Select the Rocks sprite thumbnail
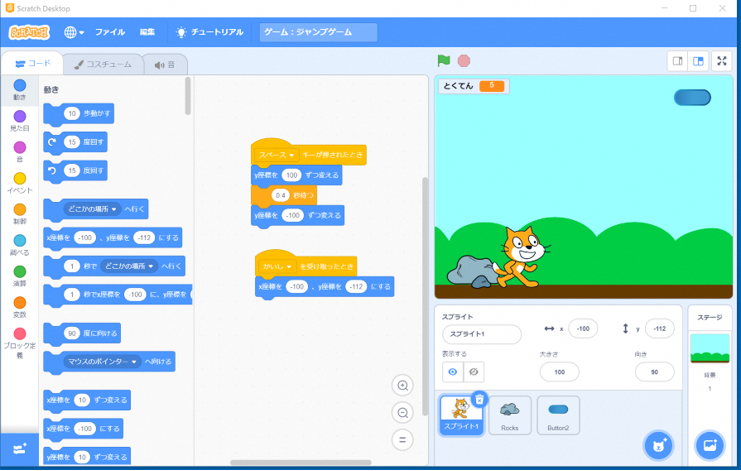The width and height of the screenshot is (741, 471). pyautogui.click(x=509, y=415)
